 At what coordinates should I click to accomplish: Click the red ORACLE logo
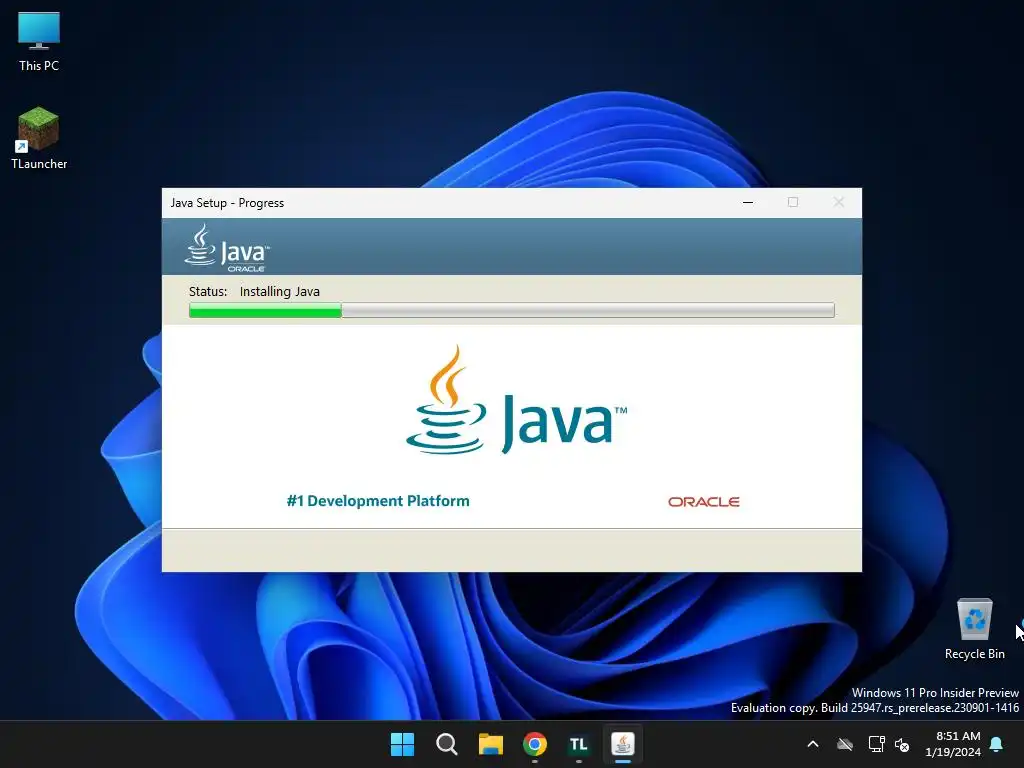[x=703, y=502]
